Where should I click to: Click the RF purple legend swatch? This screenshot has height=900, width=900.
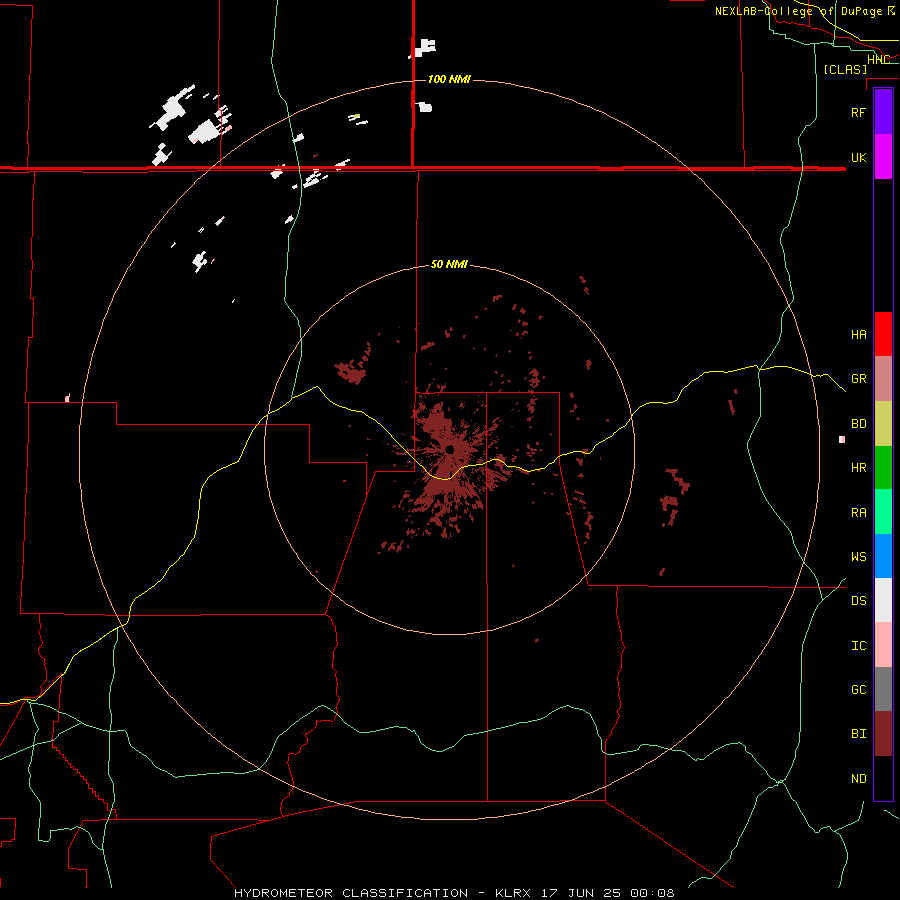coord(883,112)
